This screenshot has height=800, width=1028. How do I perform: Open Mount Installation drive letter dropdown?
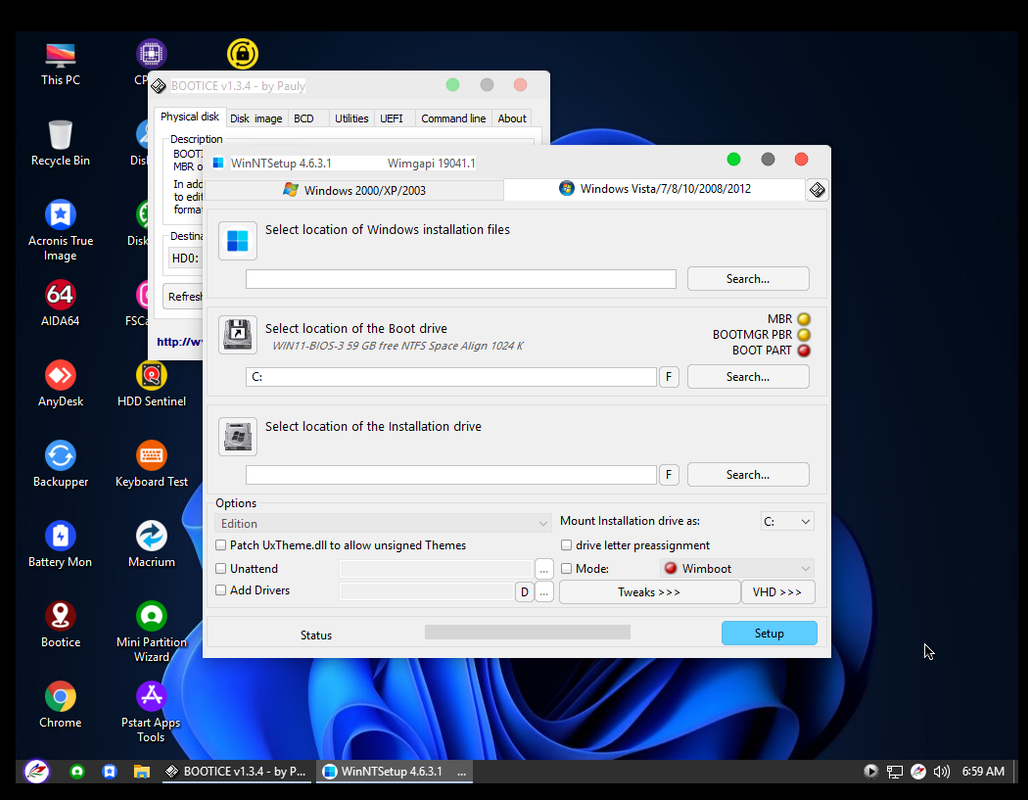(x=787, y=521)
